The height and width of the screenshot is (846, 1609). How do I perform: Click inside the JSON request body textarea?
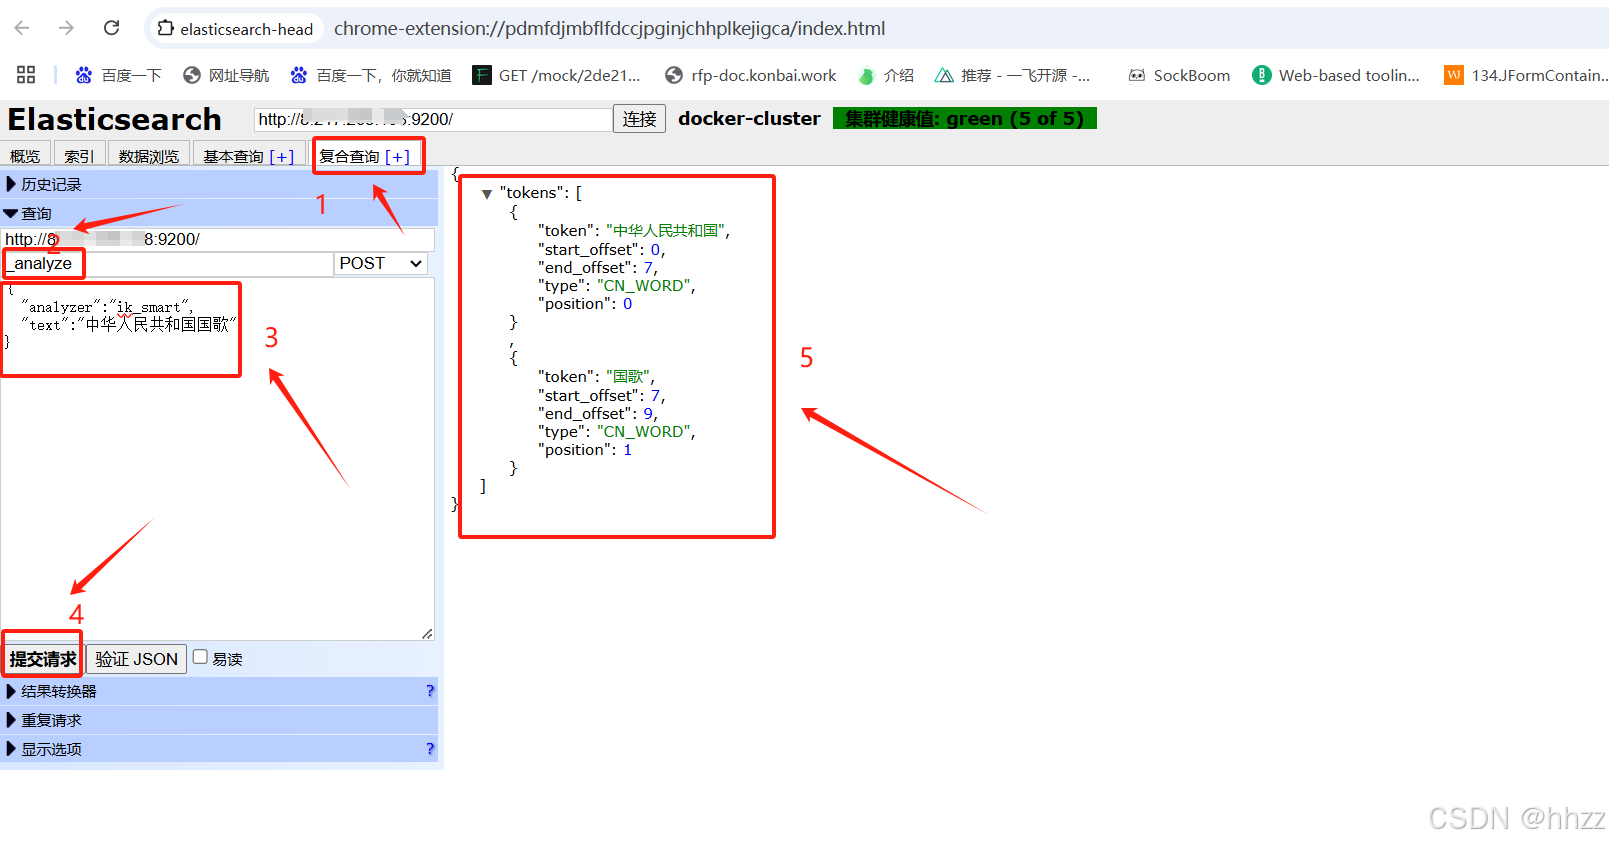(x=217, y=459)
